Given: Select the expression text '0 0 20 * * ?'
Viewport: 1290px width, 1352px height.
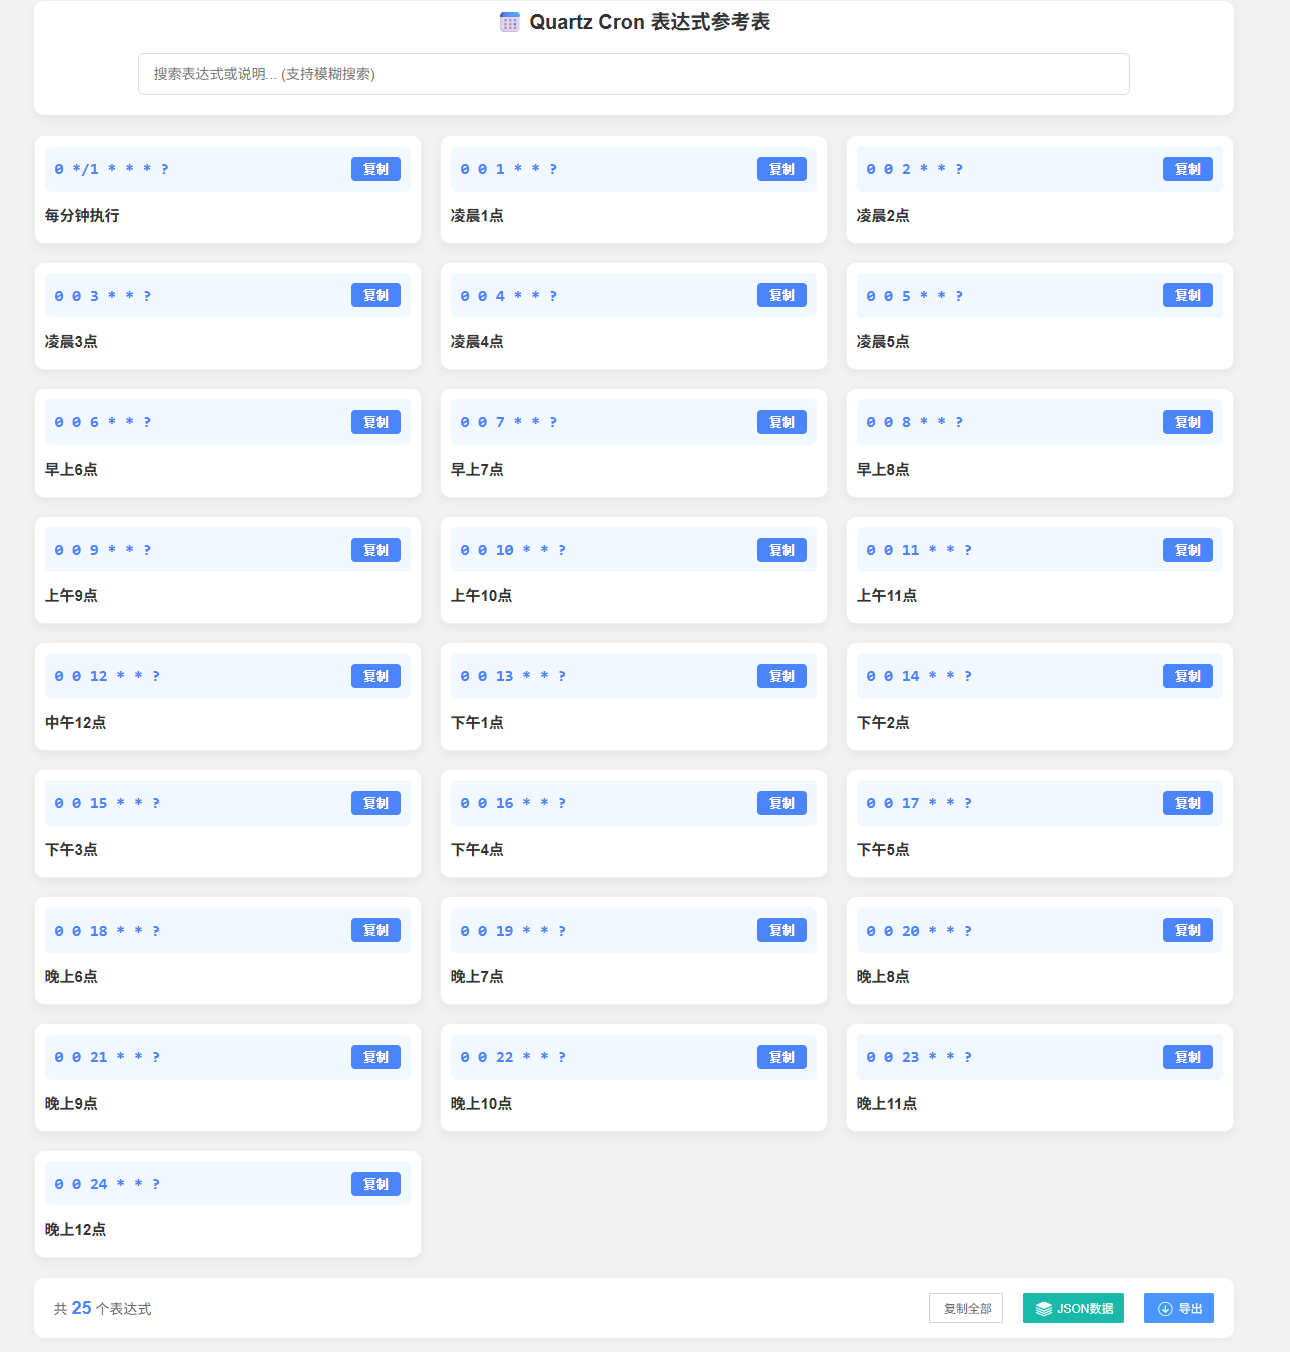Looking at the screenshot, I should pyautogui.click(x=919, y=930).
